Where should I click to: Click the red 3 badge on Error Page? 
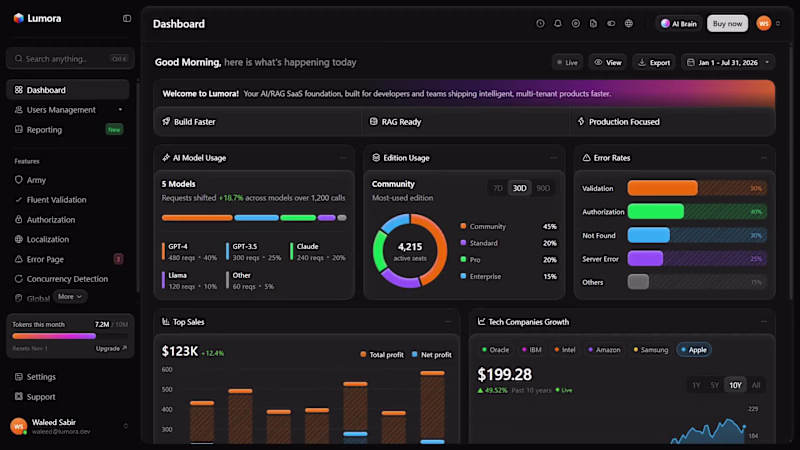[x=118, y=259]
